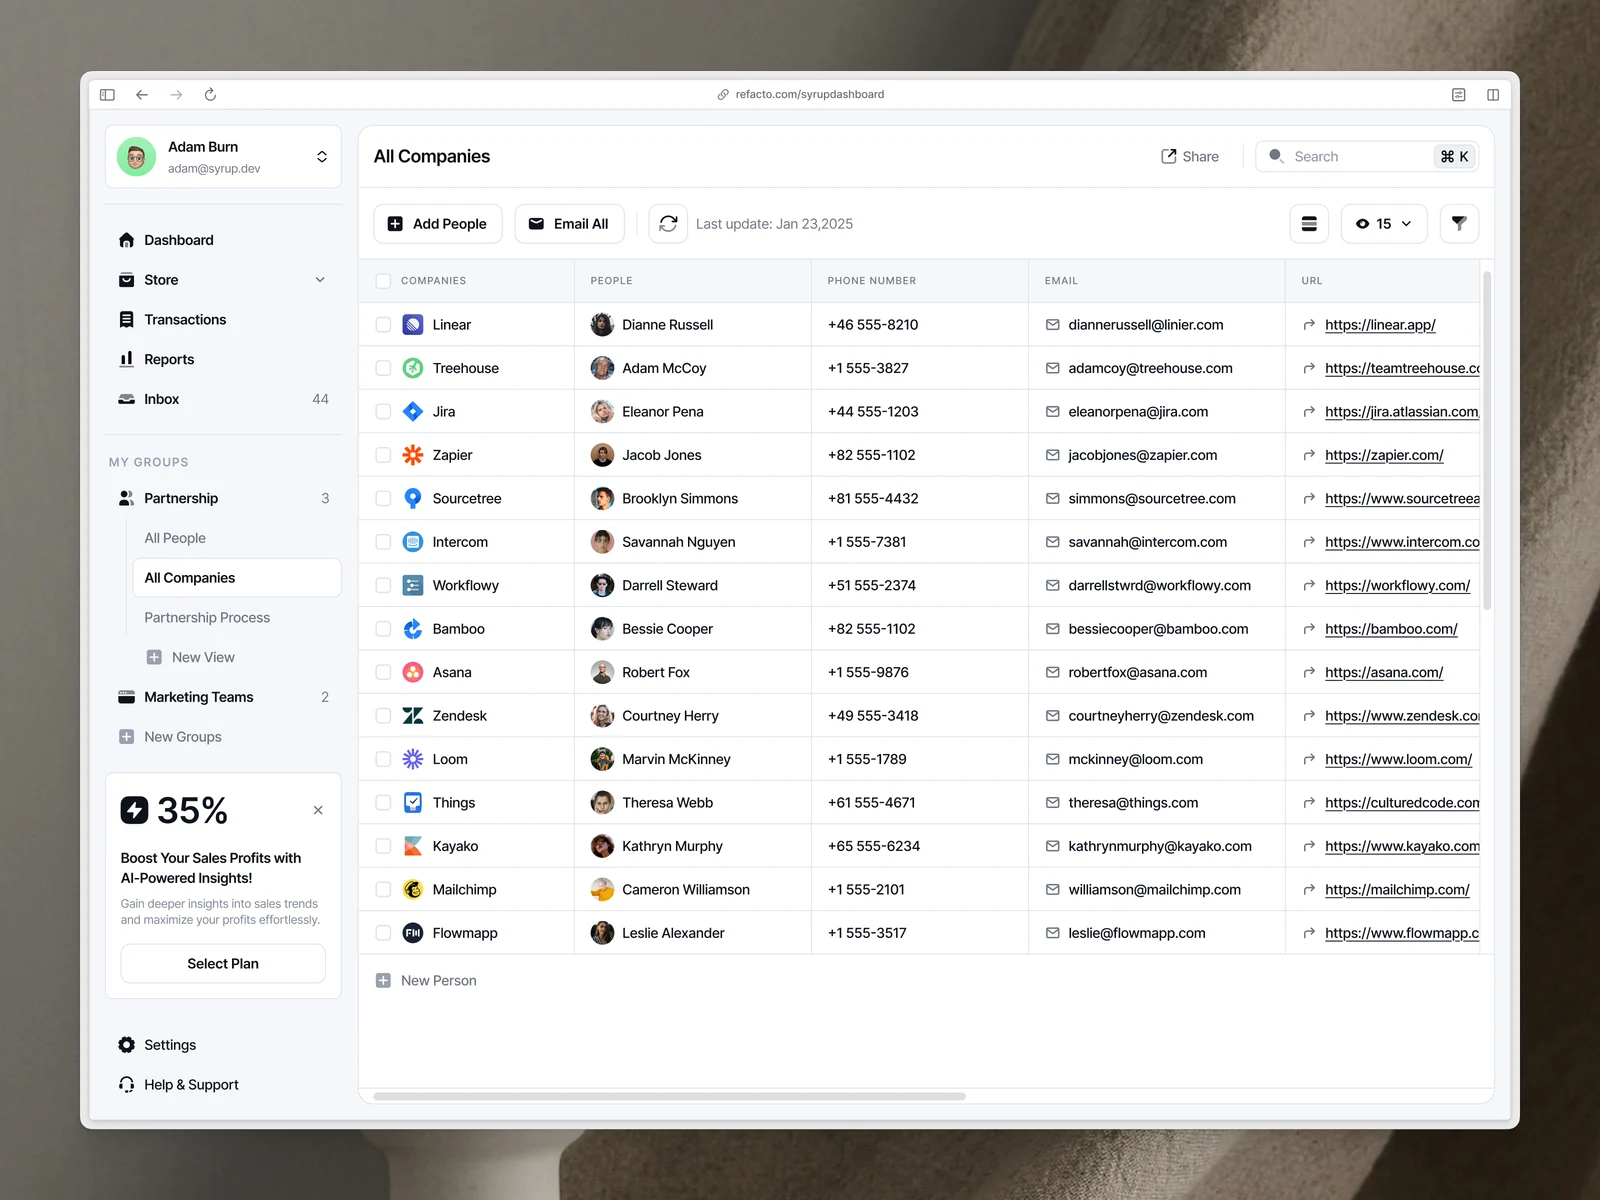Click the refresh data icon button
Image resolution: width=1600 pixels, height=1200 pixels.
(x=668, y=224)
